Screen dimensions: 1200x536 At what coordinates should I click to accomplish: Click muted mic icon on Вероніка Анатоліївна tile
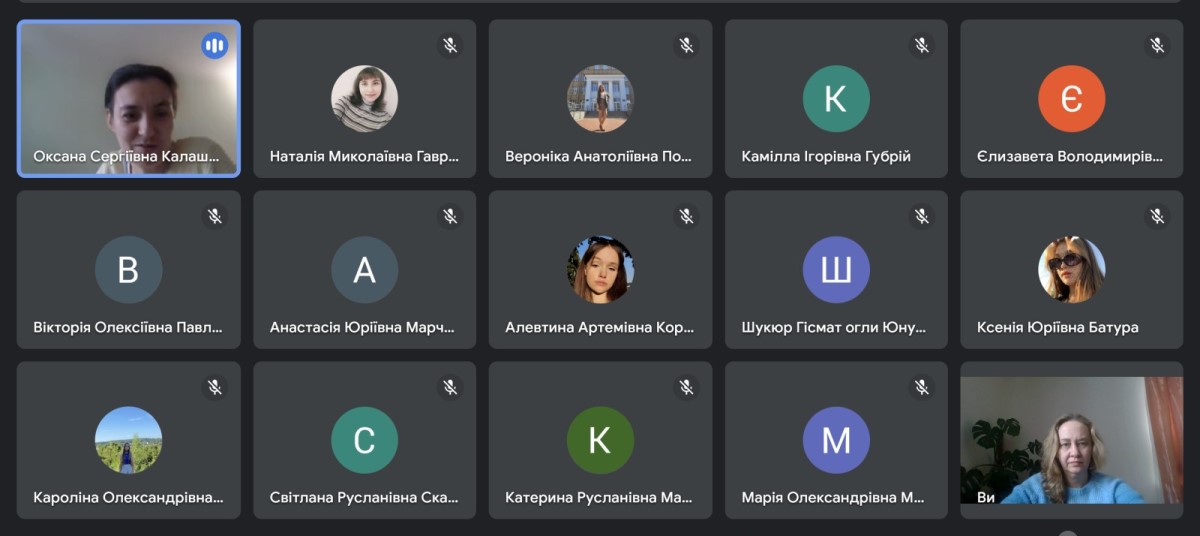(x=686, y=45)
